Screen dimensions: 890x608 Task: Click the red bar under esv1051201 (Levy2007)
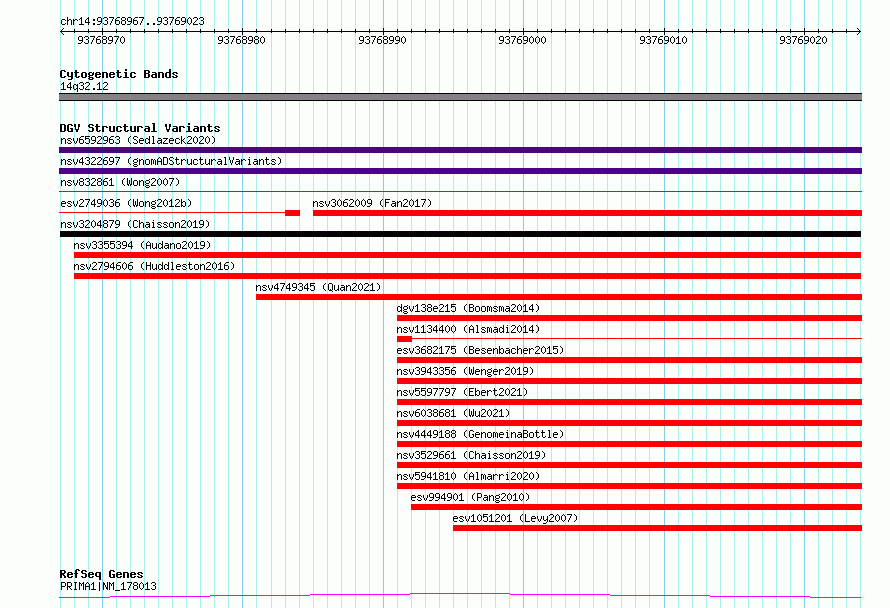[x=657, y=528]
